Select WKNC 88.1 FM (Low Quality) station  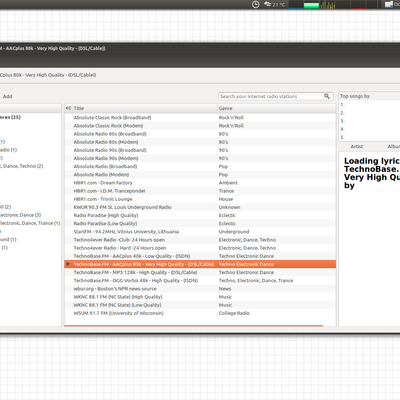coord(200,305)
